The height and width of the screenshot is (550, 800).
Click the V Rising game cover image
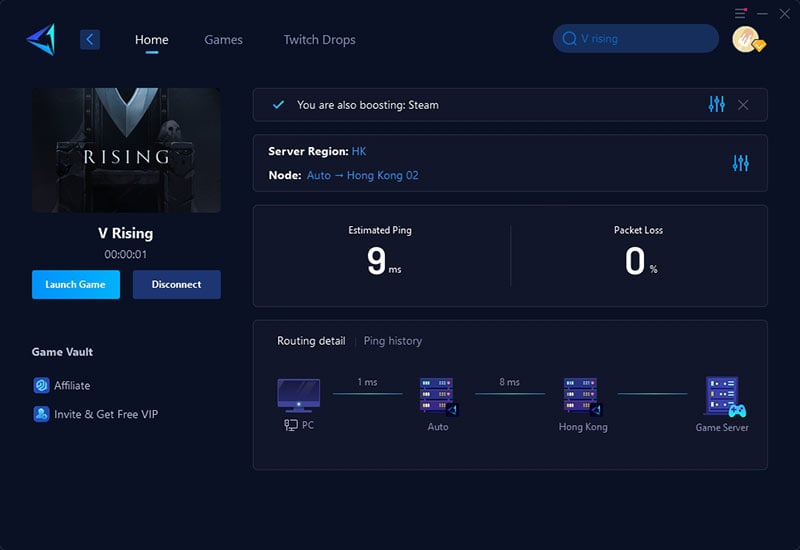127,150
